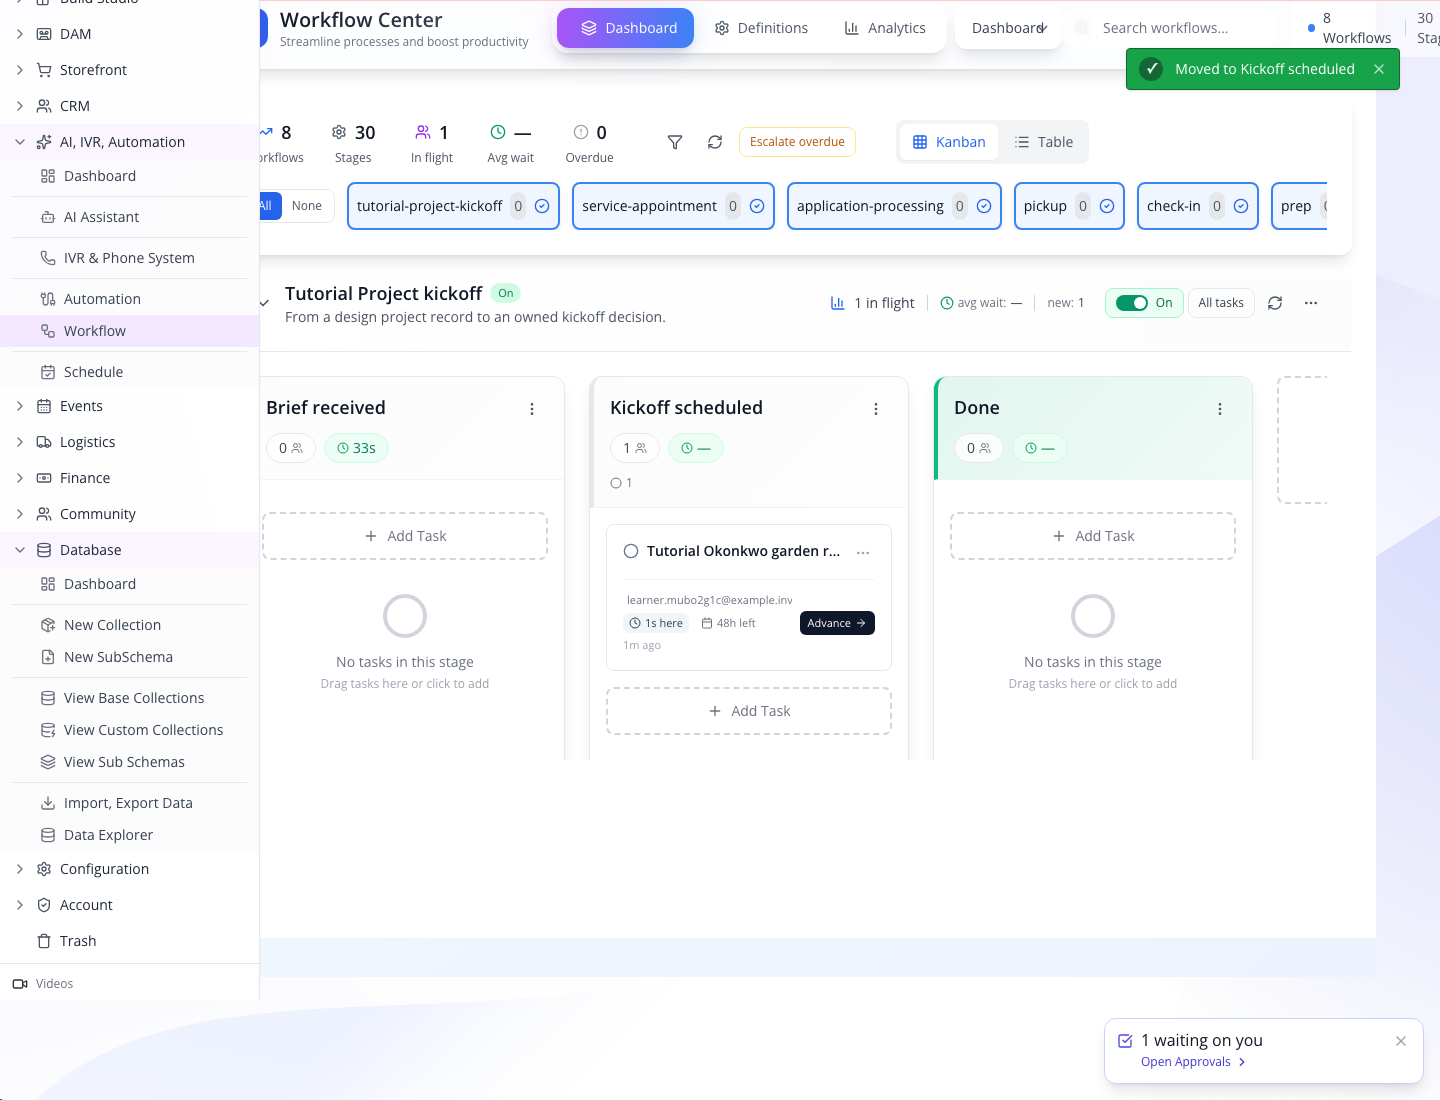Click the refresh icon beside Escalate overdue
The width and height of the screenshot is (1440, 1100).
(x=715, y=142)
